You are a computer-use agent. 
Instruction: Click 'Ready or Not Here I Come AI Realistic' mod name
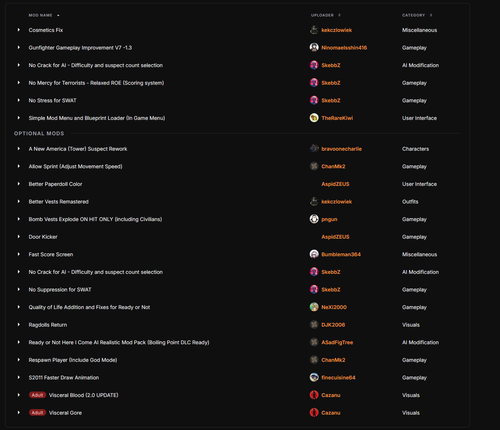pos(119,342)
